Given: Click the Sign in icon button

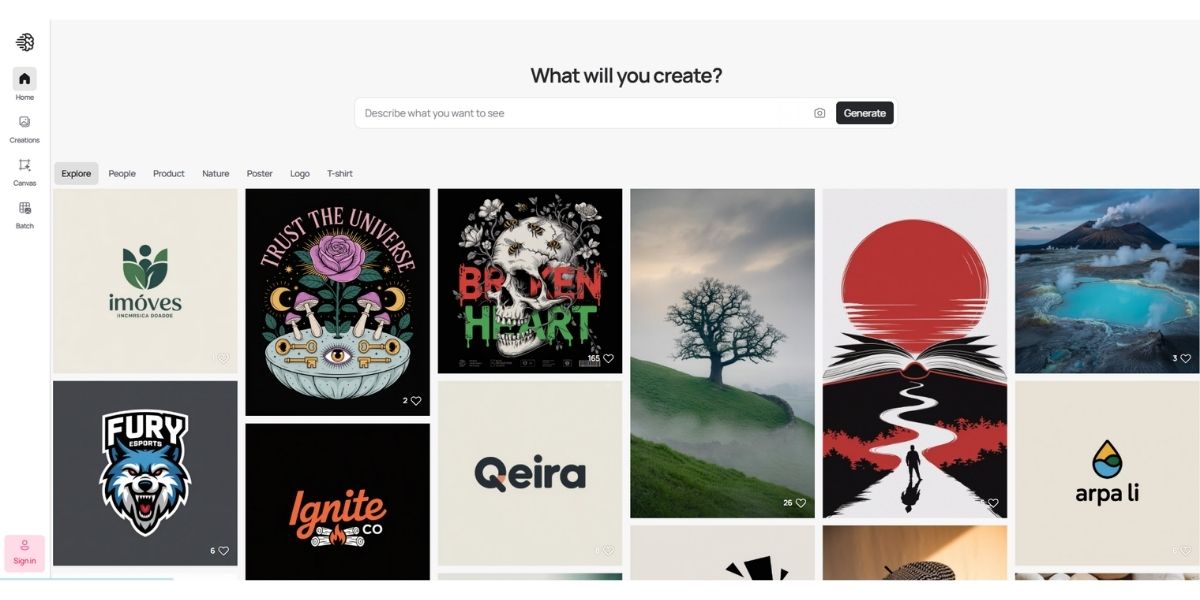Looking at the screenshot, I should point(25,553).
